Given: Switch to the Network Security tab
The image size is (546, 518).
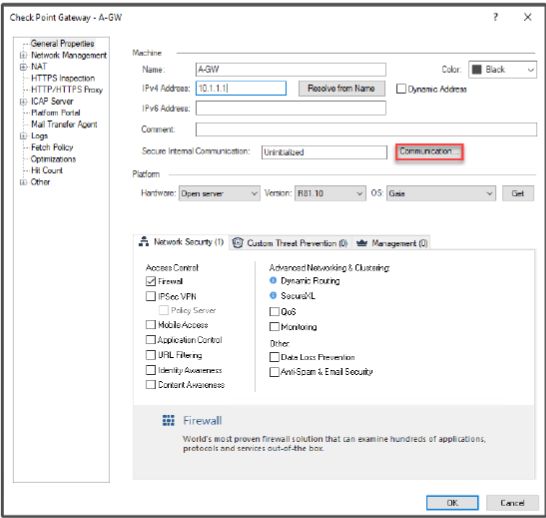Looking at the screenshot, I should coord(181,242).
